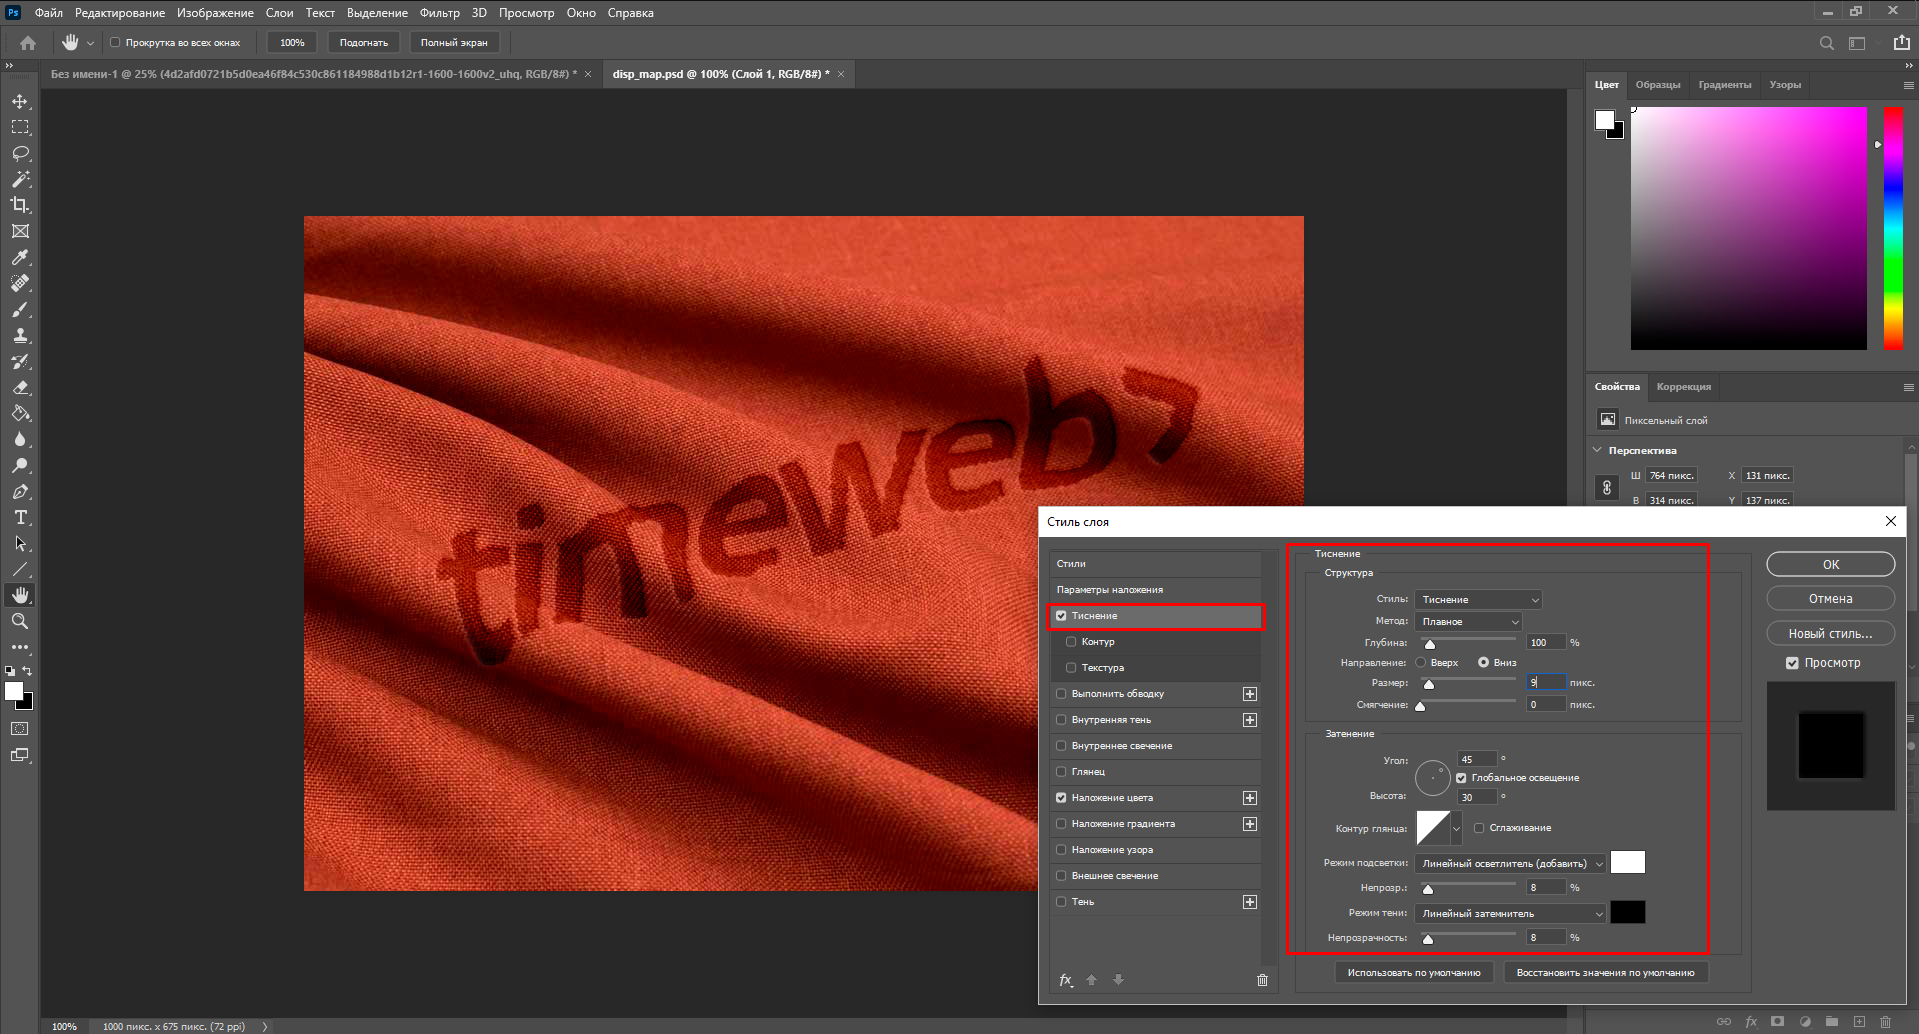The image size is (1919, 1034).
Task: Collapse the Перспектива section
Action: tap(1597, 450)
